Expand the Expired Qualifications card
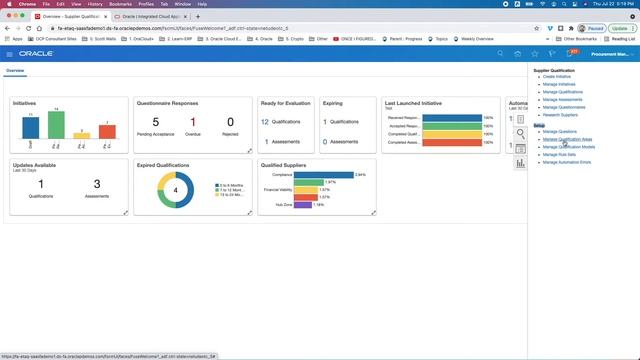 pos(249,213)
